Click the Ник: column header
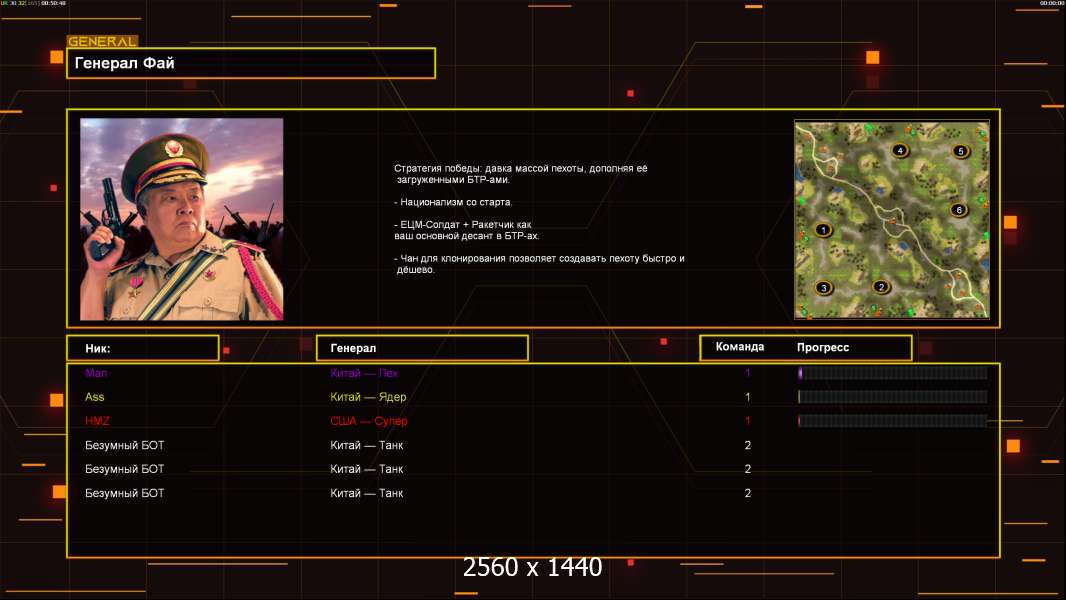This screenshot has width=1066, height=600. (142, 348)
